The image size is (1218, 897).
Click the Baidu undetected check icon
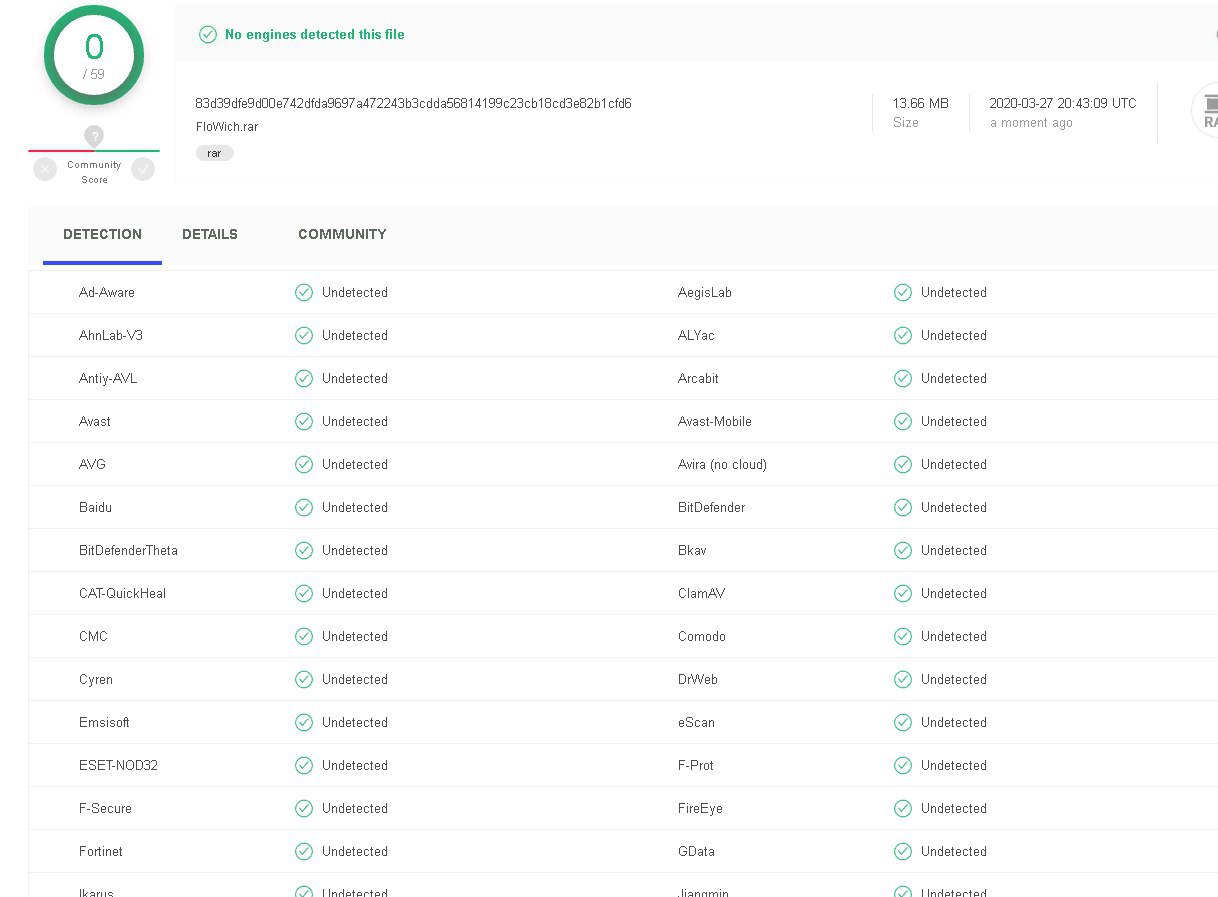point(304,507)
